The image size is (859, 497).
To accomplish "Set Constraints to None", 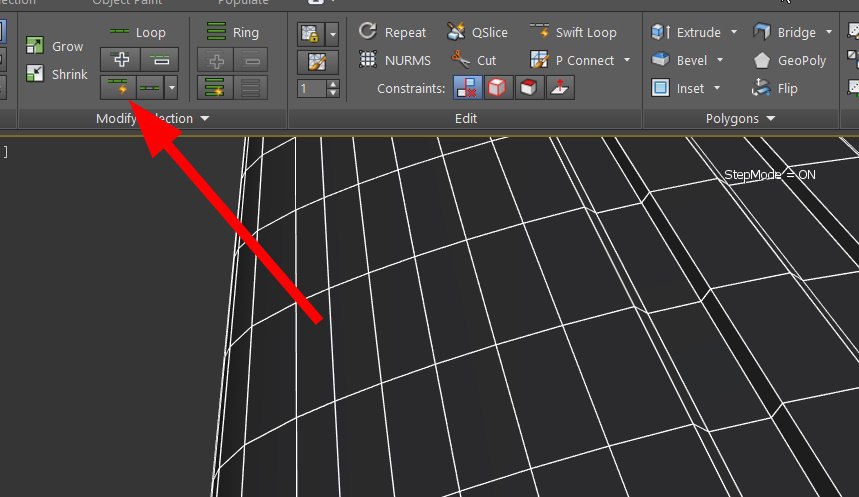I will [x=467, y=88].
